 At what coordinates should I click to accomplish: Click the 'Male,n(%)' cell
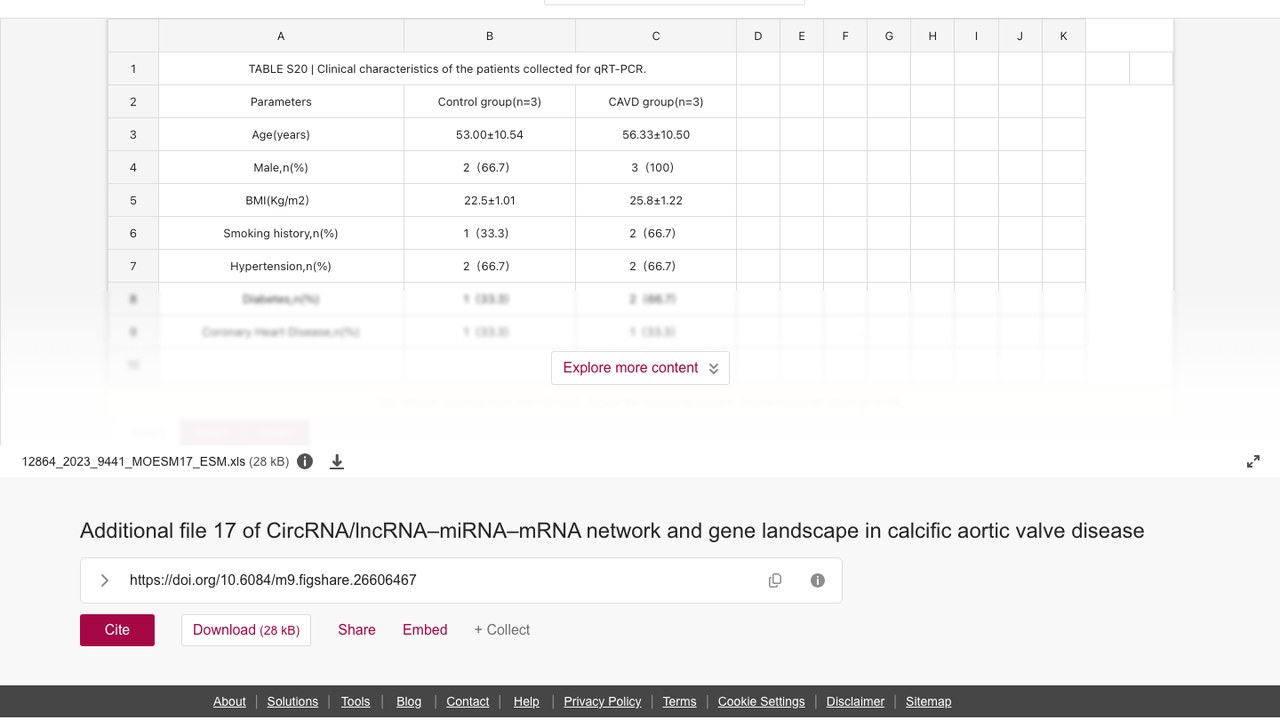point(281,168)
